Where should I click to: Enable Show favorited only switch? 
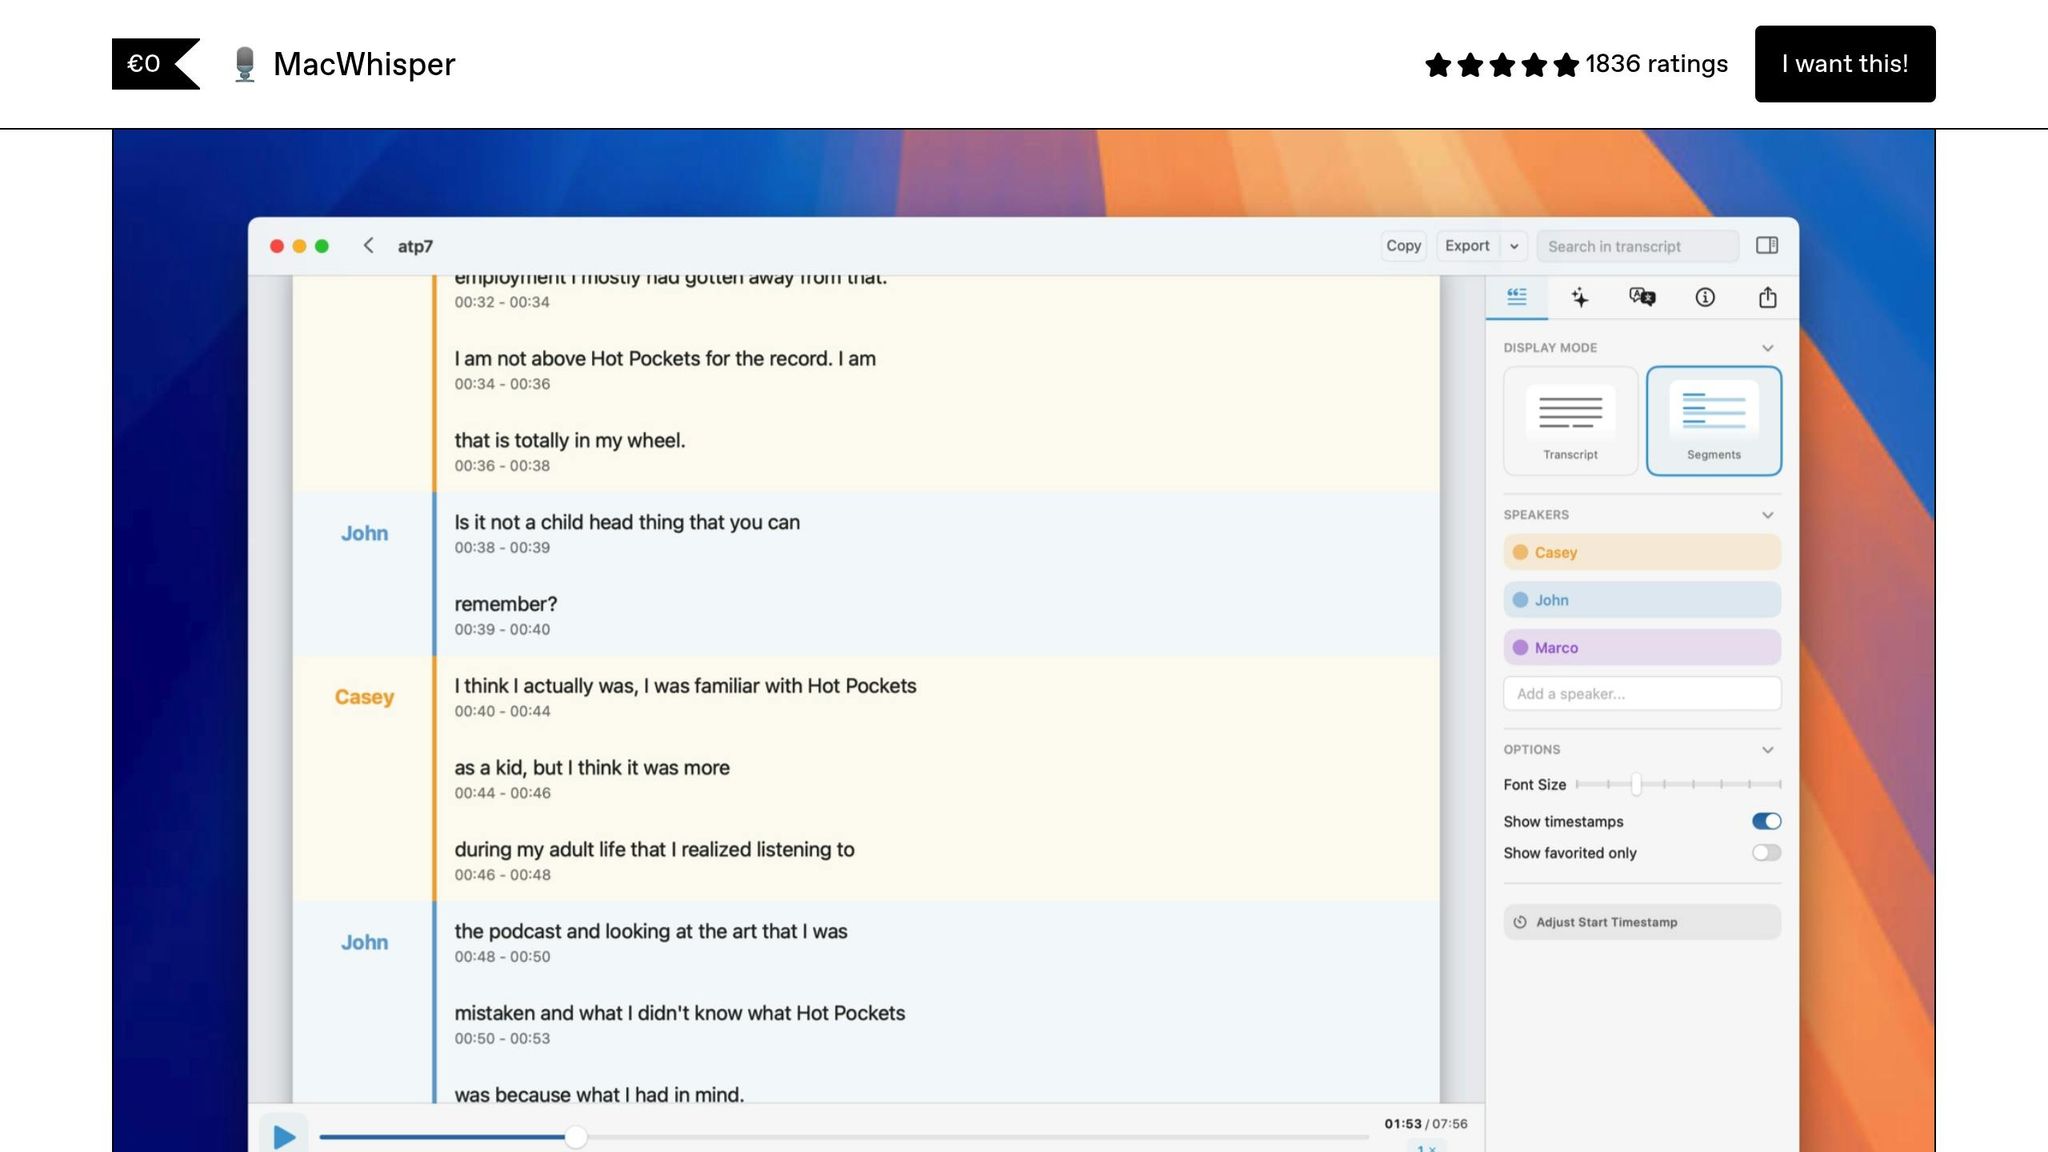point(1766,853)
